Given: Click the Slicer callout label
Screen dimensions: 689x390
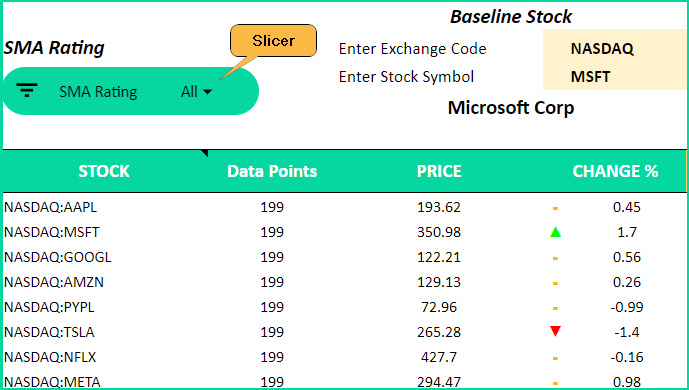Looking at the screenshot, I should click(273, 41).
